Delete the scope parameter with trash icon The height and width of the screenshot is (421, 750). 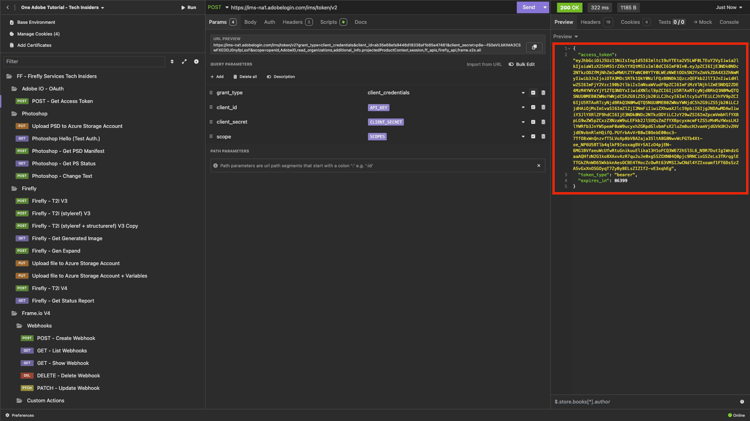[x=543, y=137]
